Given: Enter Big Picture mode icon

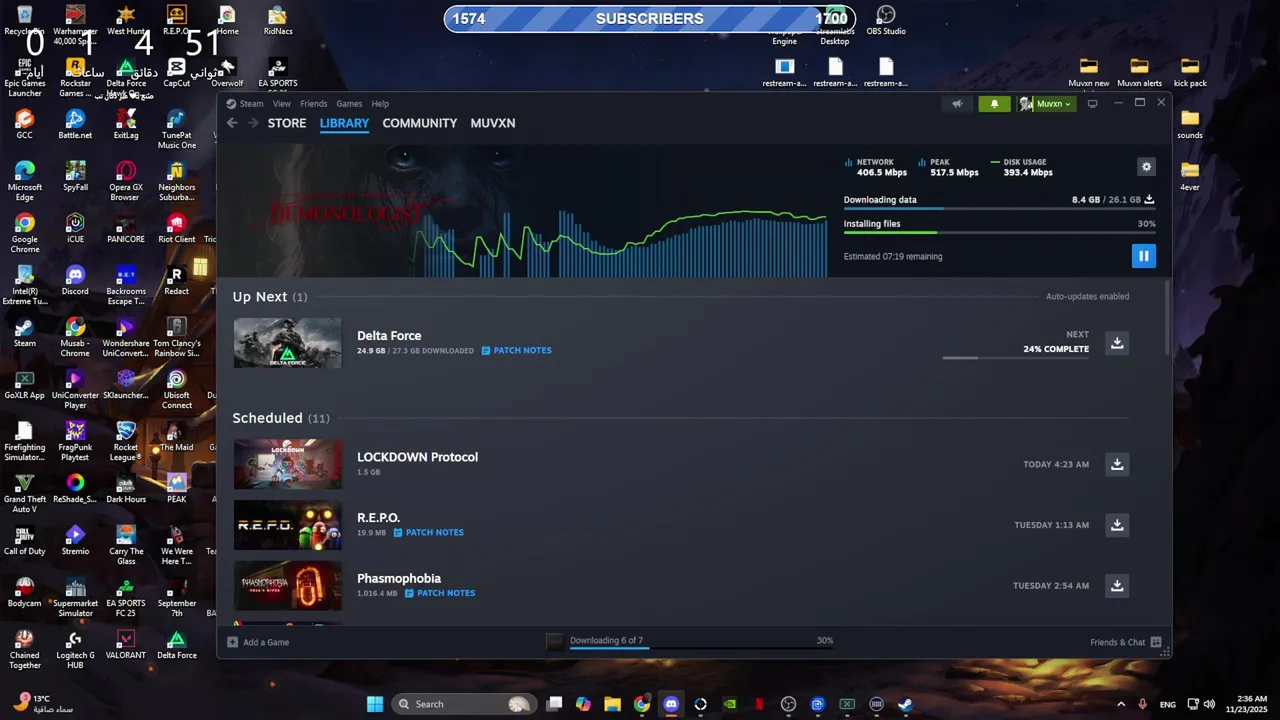Looking at the screenshot, I should pyautogui.click(x=1092, y=104).
